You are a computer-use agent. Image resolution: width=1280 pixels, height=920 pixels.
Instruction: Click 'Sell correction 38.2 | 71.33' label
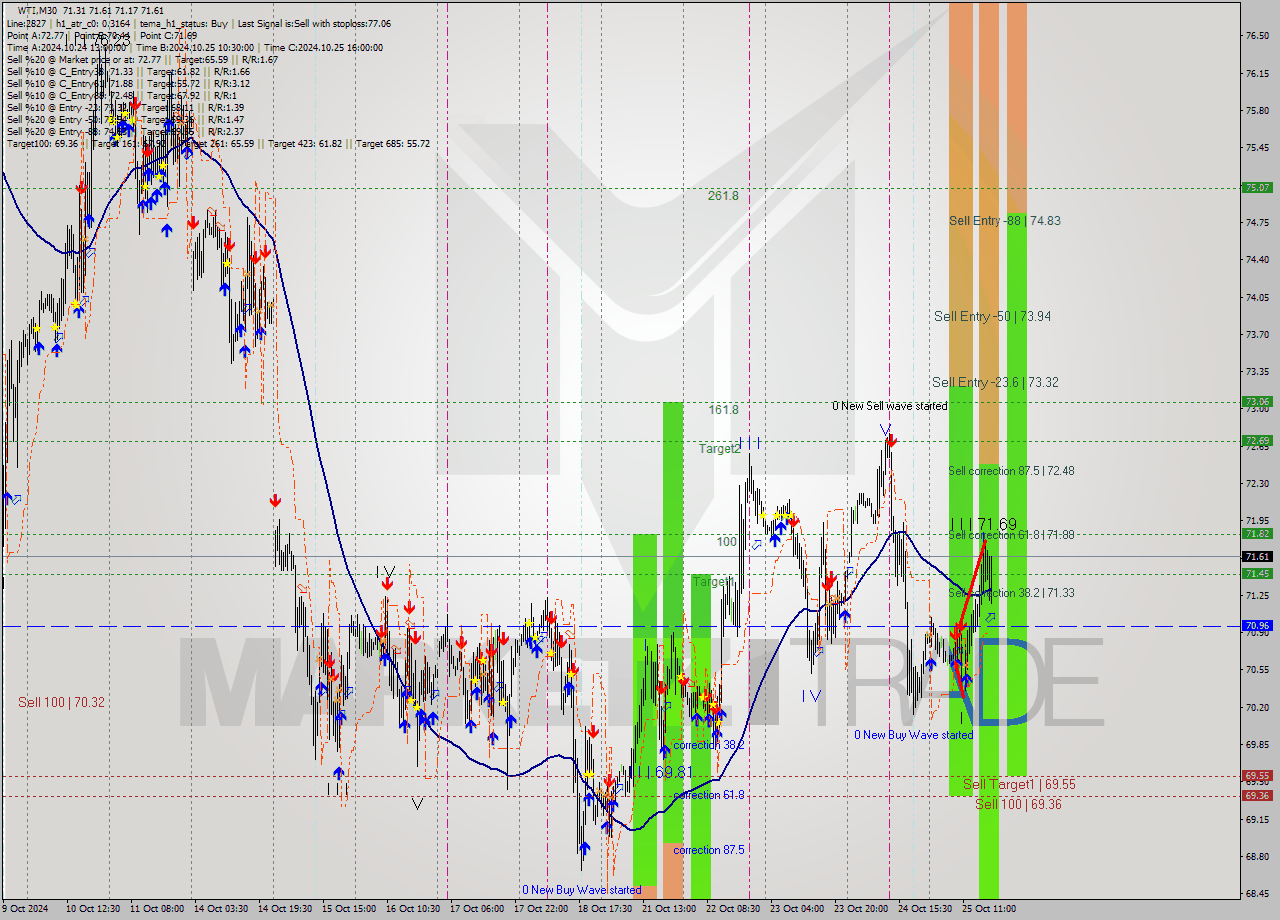tap(1011, 593)
